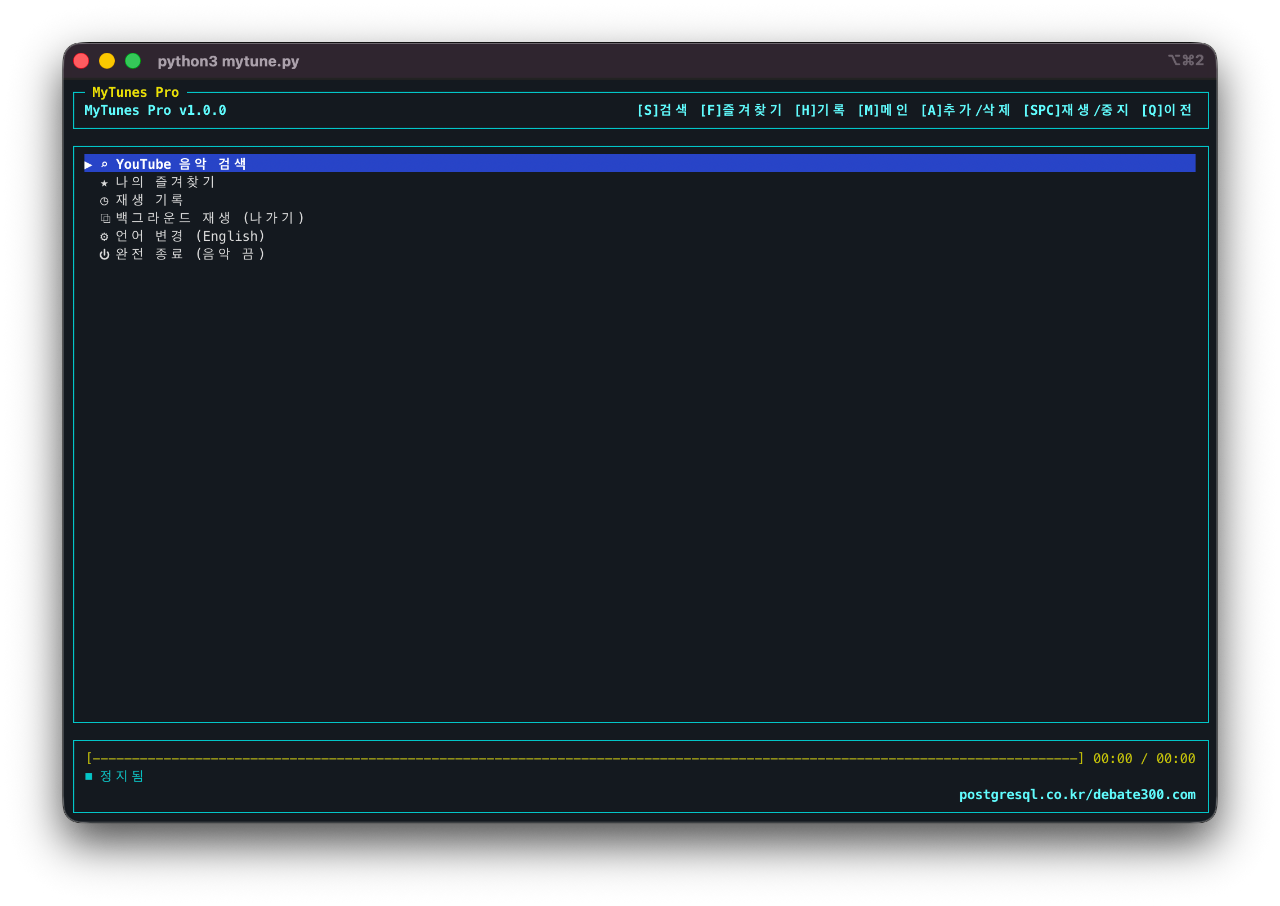This screenshot has width=1280, height=906.
Task: Click the ▶ arrow on the highlighted row
Action: click(x=88, y=164)
